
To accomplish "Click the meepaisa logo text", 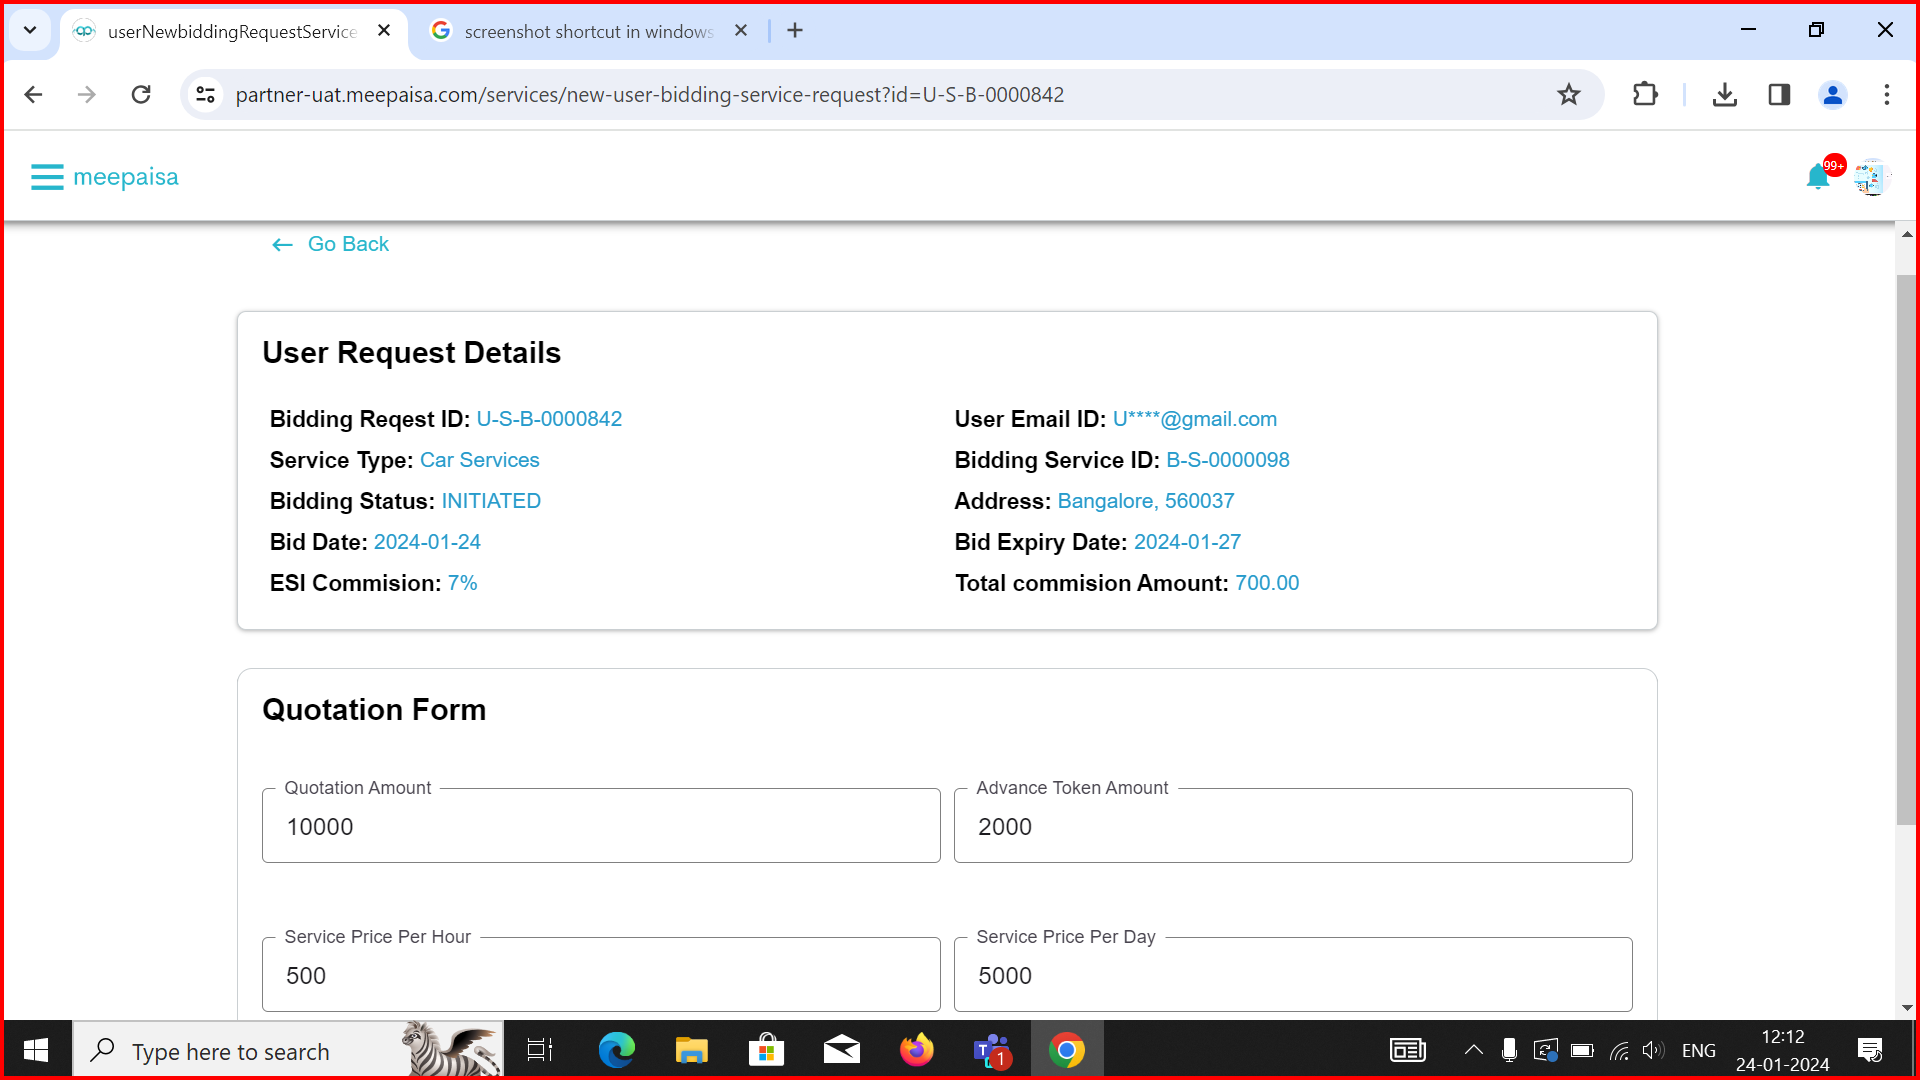I will coord(126,177).
